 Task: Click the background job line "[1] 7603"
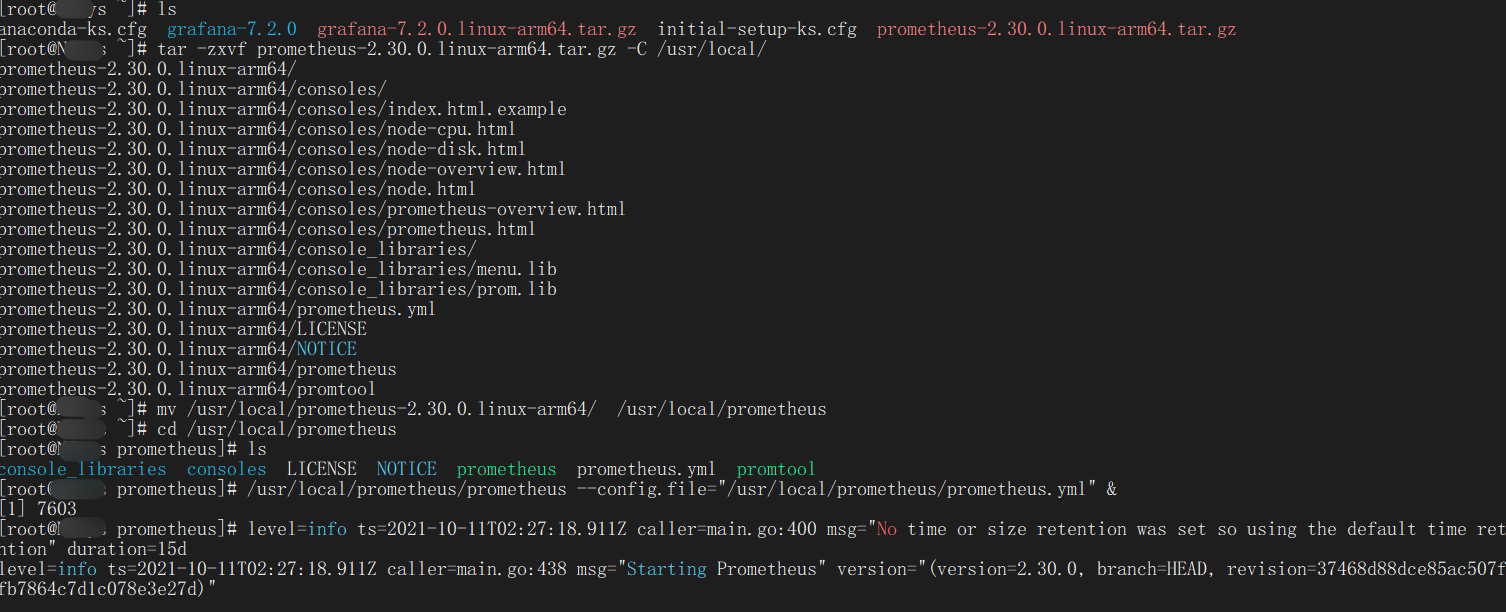(x=39, y=509)
